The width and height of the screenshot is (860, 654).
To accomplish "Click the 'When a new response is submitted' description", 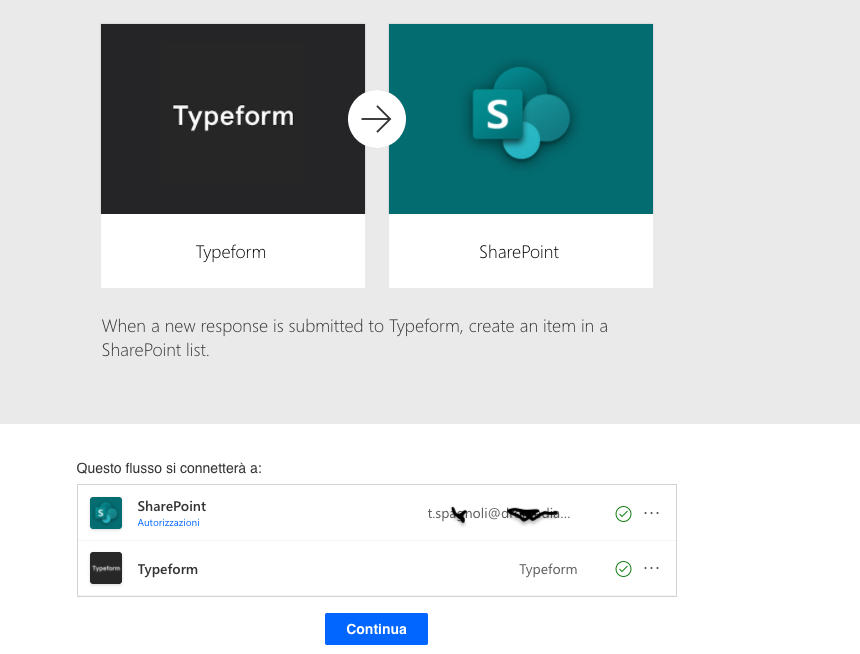I will pos(354,337).
